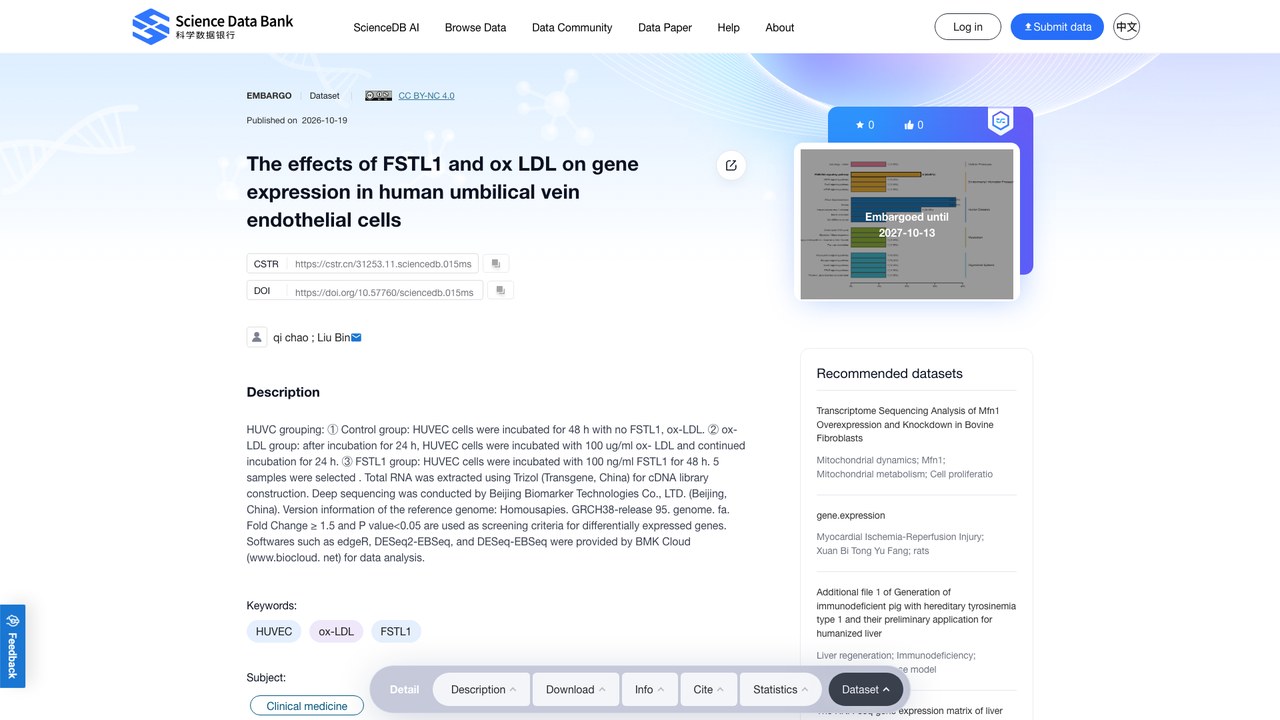Open the CC BY-NC 4.0 license link
1280x720 pixels.
tap(426, 96)
